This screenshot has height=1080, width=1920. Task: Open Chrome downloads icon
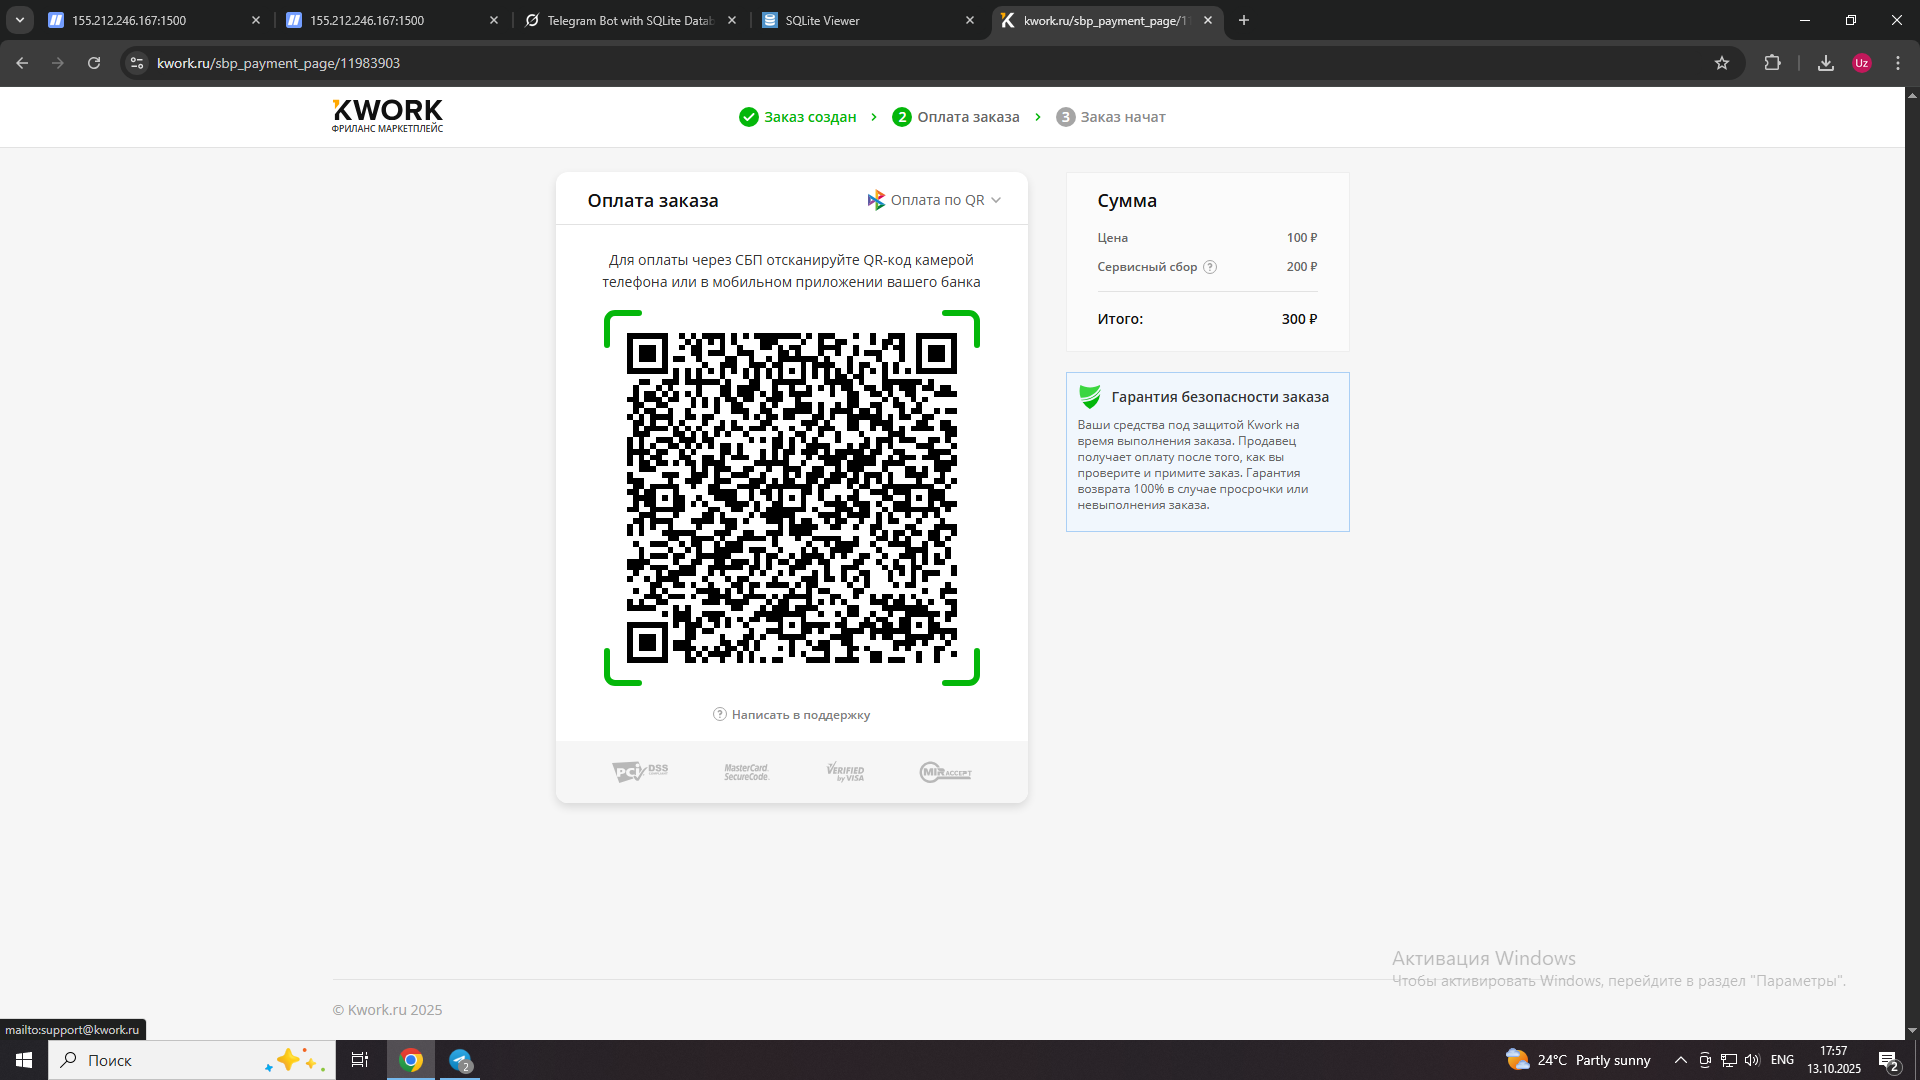click(x=1826, y=63)
